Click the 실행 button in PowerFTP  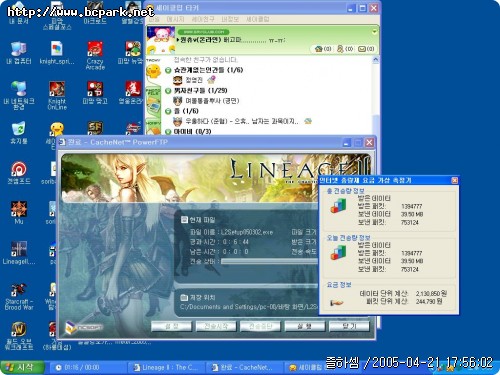pyautogui.click(x=305, y=326)
